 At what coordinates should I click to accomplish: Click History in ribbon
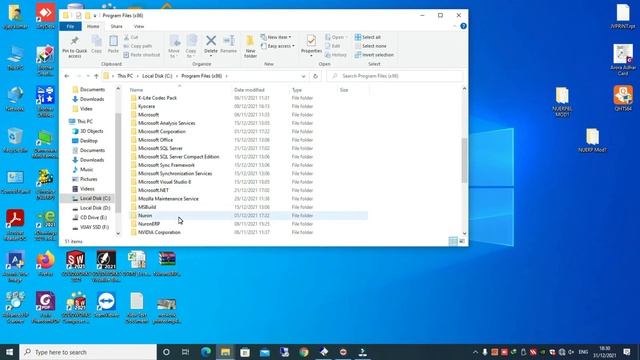point(336,55)
